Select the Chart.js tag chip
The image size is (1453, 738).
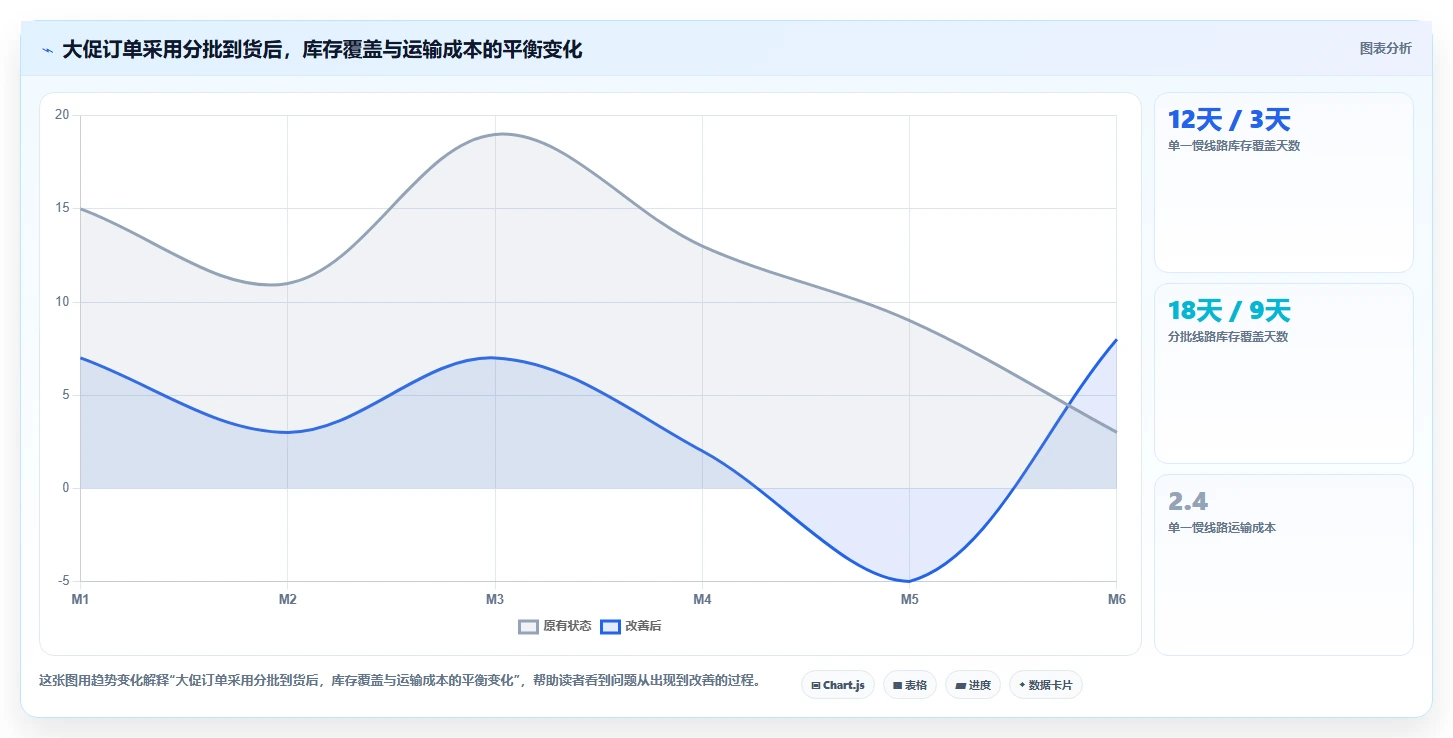click(x=838, y=685)
